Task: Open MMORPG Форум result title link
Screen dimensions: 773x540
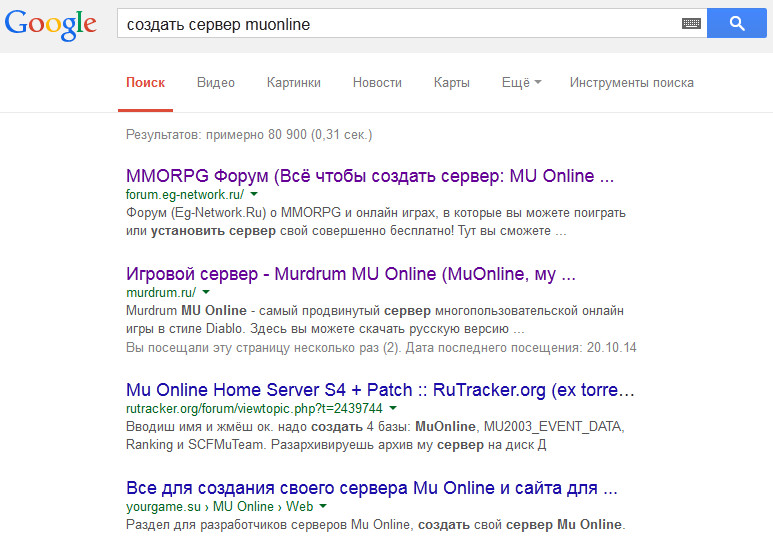Action: (370, 176)
